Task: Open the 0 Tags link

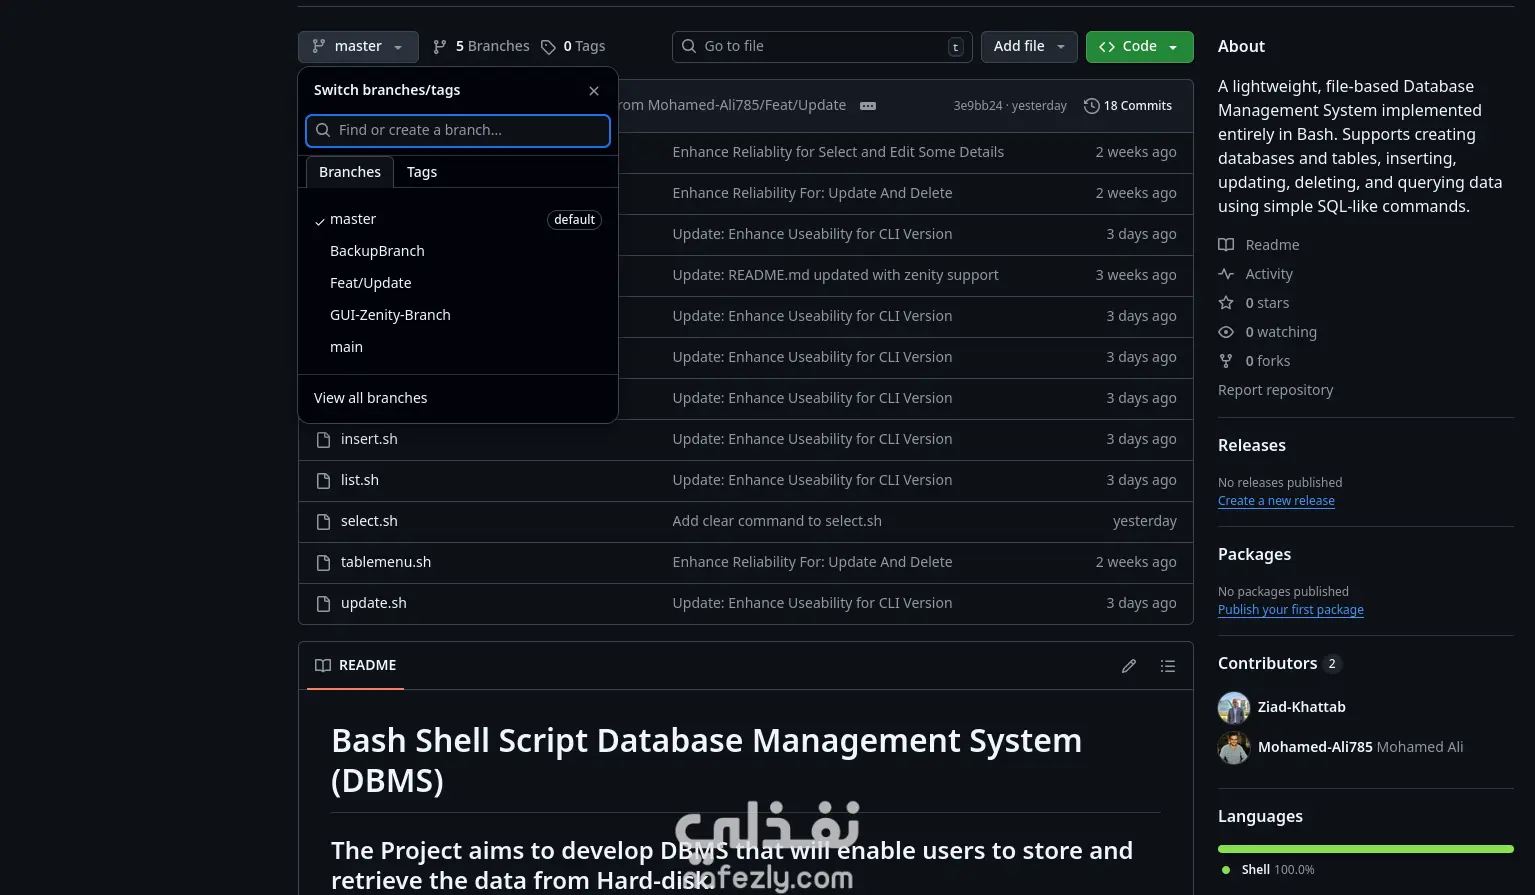Action: click(x=573, y=47)
